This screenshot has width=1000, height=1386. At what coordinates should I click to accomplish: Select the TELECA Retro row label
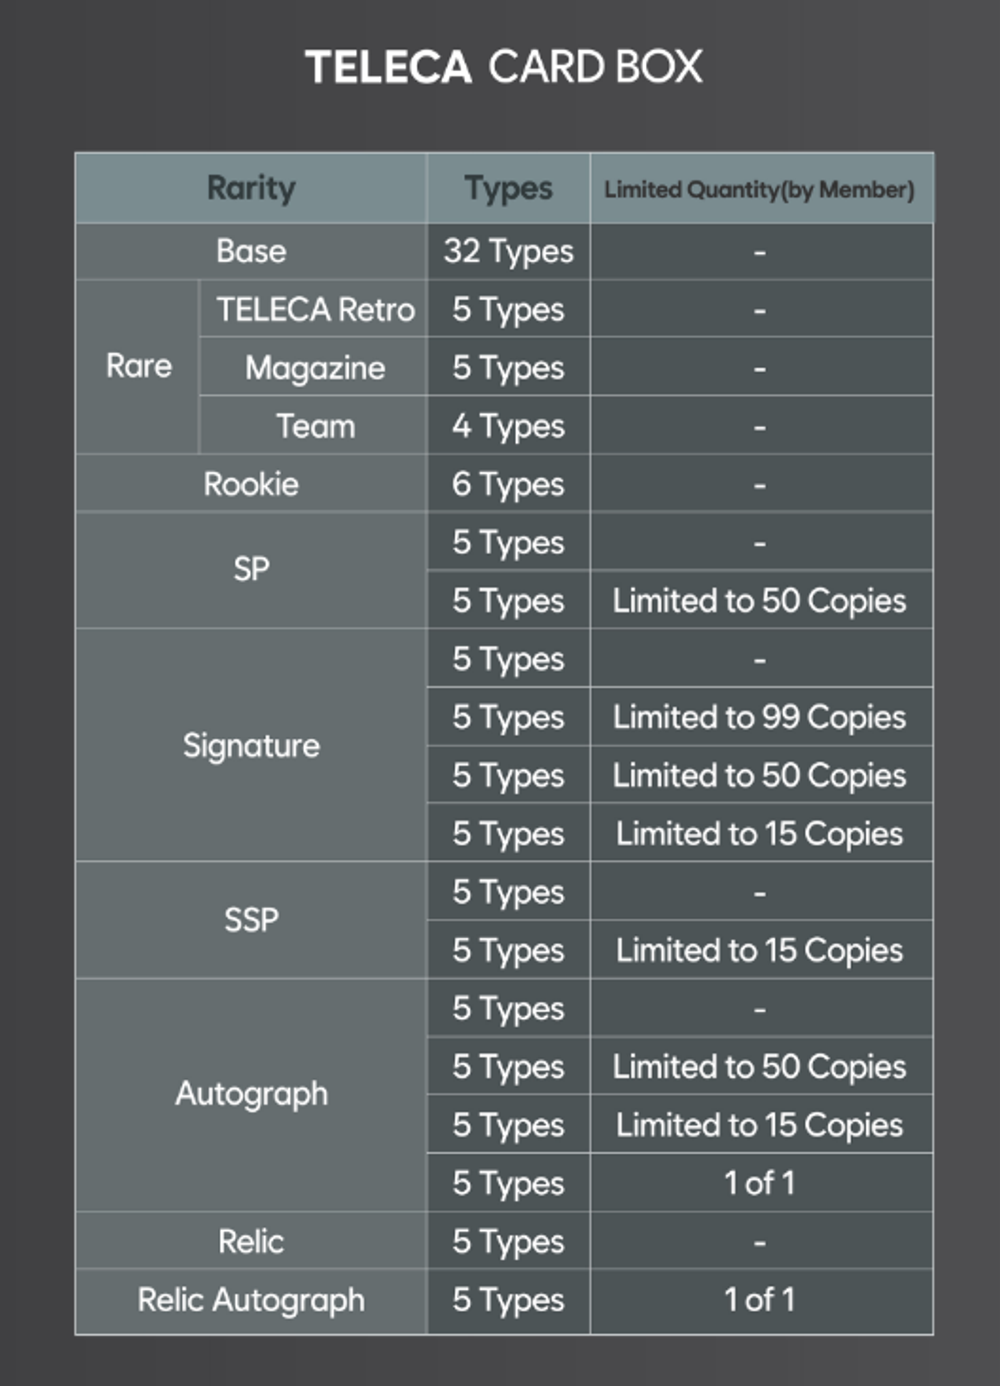[315, 309]
